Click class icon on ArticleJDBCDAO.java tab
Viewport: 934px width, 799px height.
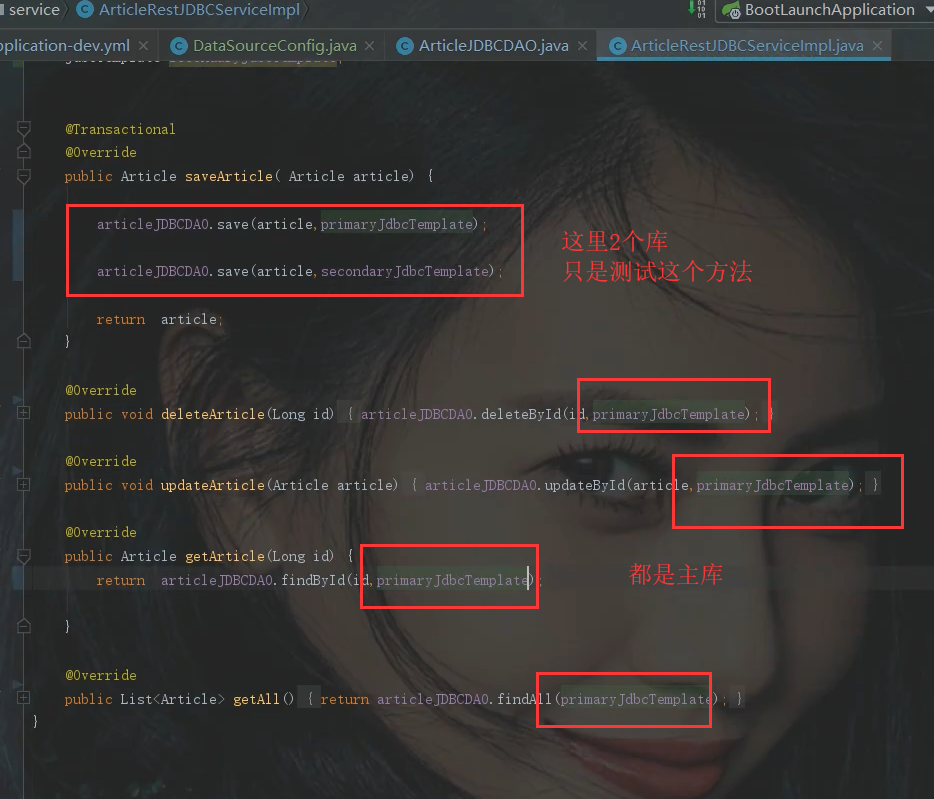[x=405, y=46]
